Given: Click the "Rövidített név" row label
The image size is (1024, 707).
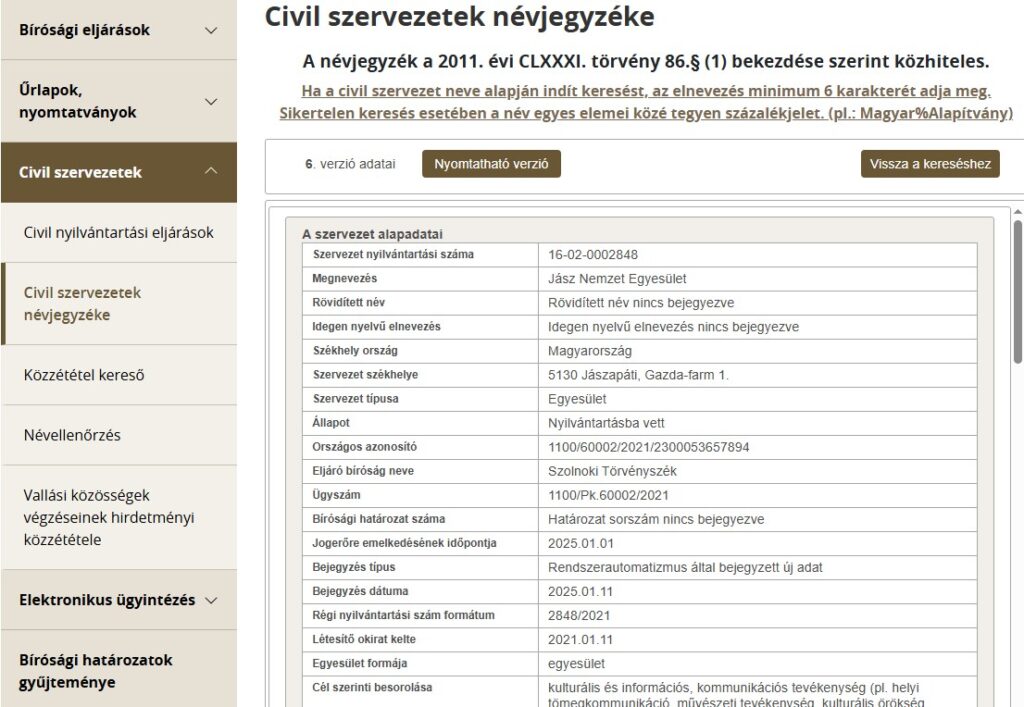Looking at the screenshot, I should [349, 303].
